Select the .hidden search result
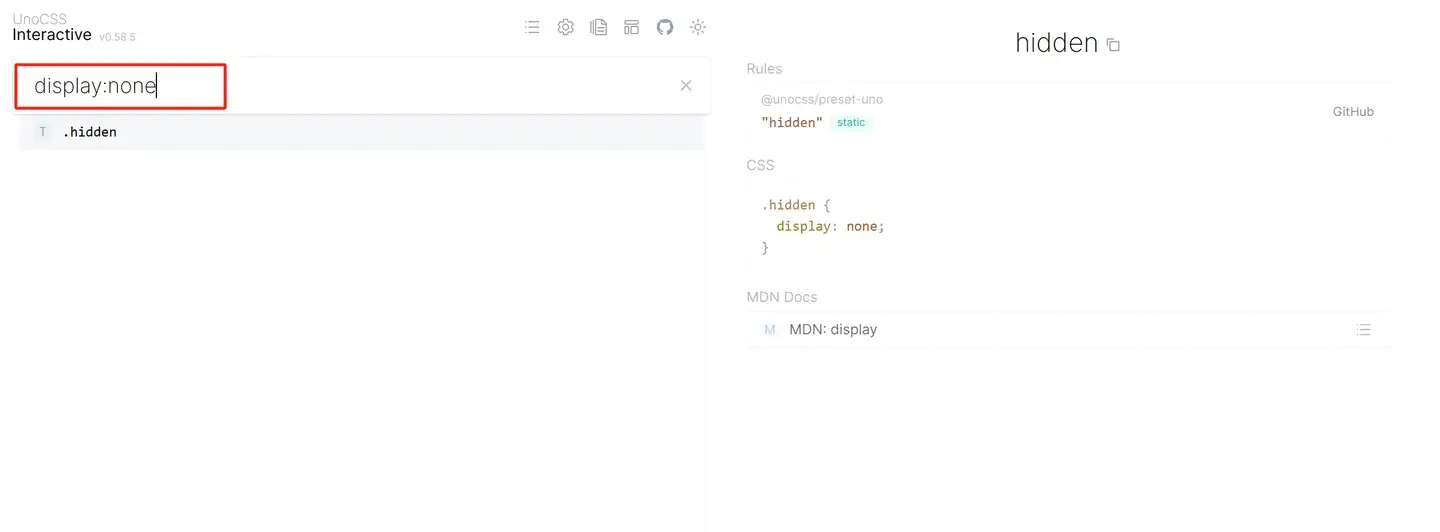Image resolution: width=1440 pixels, height=532 pixels. [x=90, y=132]
